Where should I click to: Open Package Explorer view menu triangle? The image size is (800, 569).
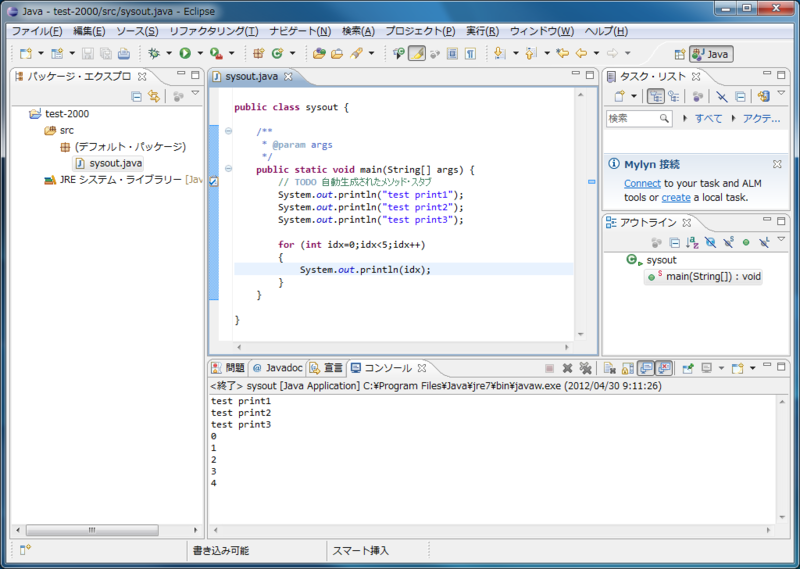tap(195, 93)
